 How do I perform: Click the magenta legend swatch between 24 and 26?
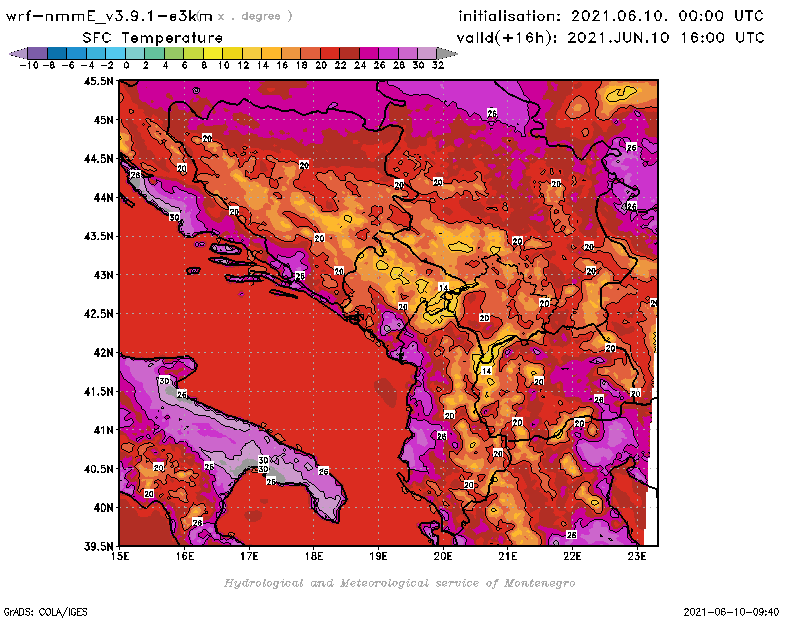[369, 53]
